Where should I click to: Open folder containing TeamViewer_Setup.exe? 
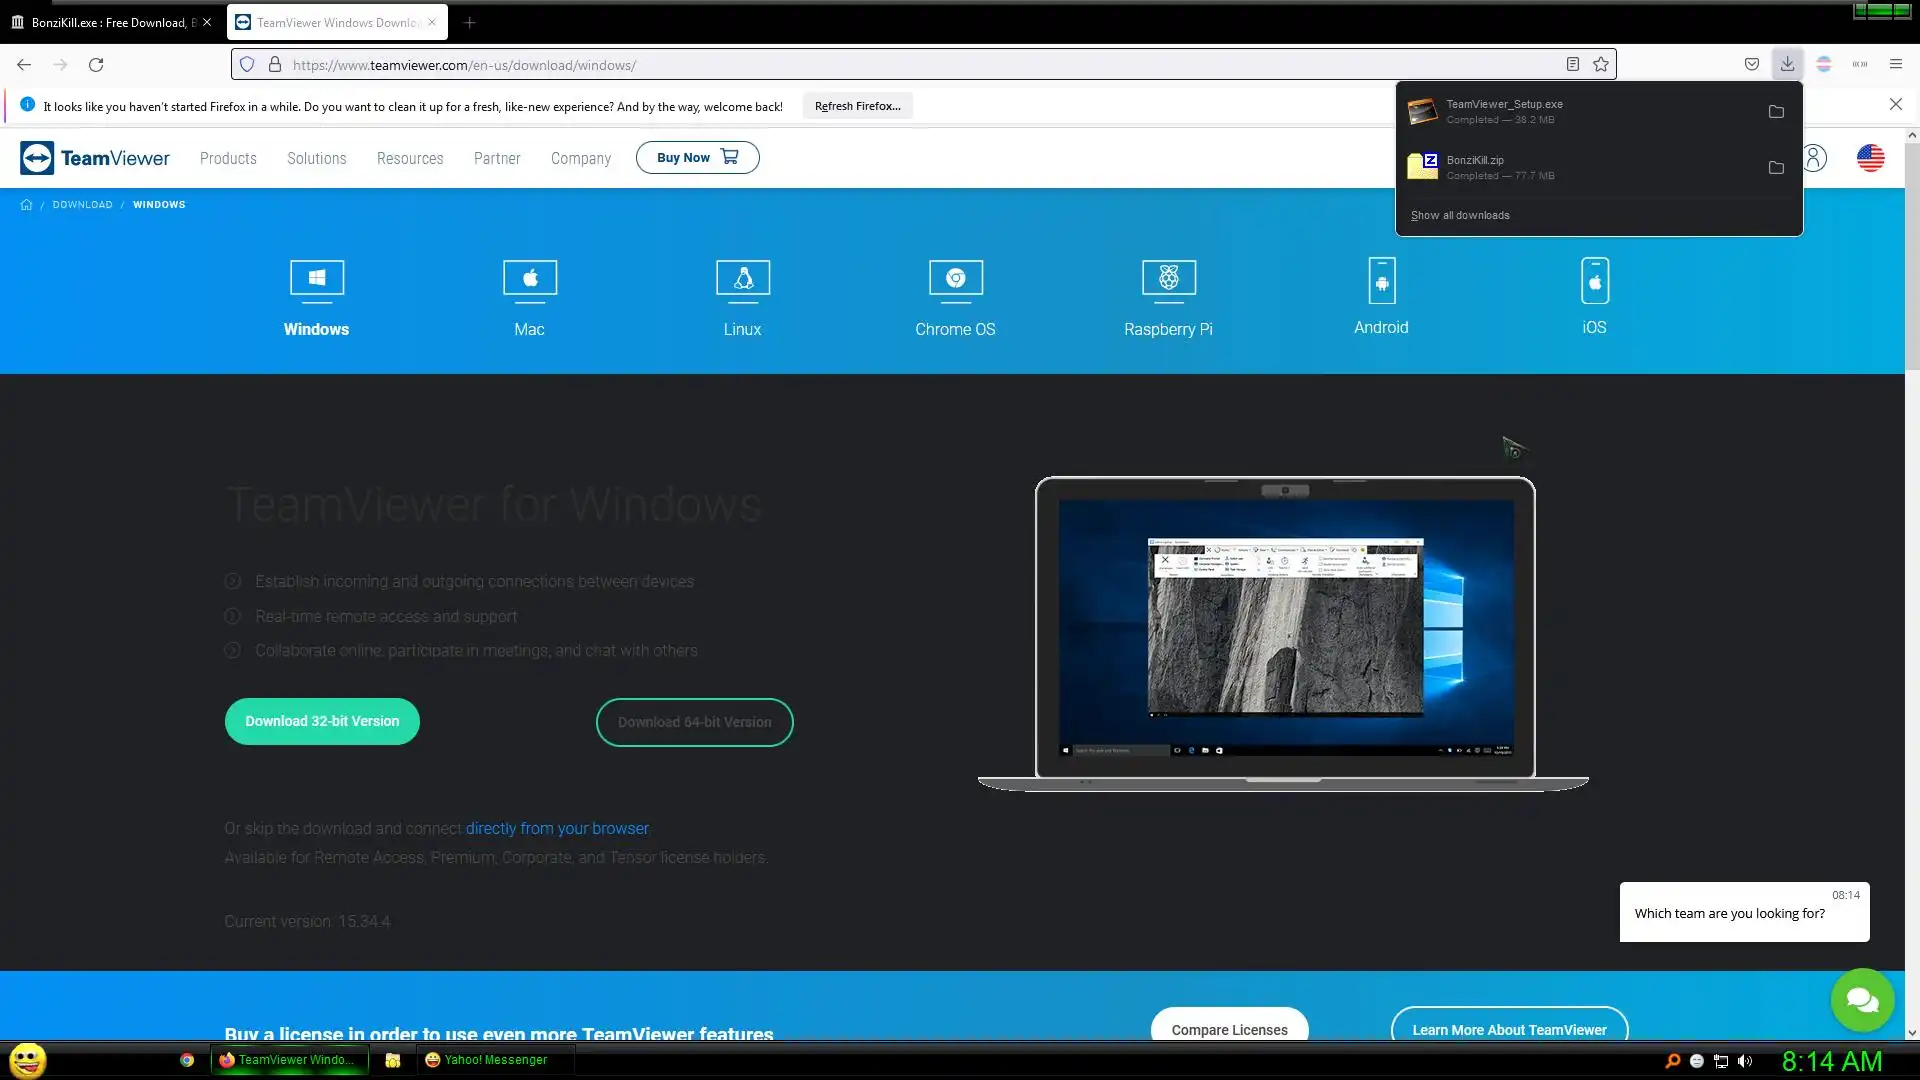point(1776,112)
